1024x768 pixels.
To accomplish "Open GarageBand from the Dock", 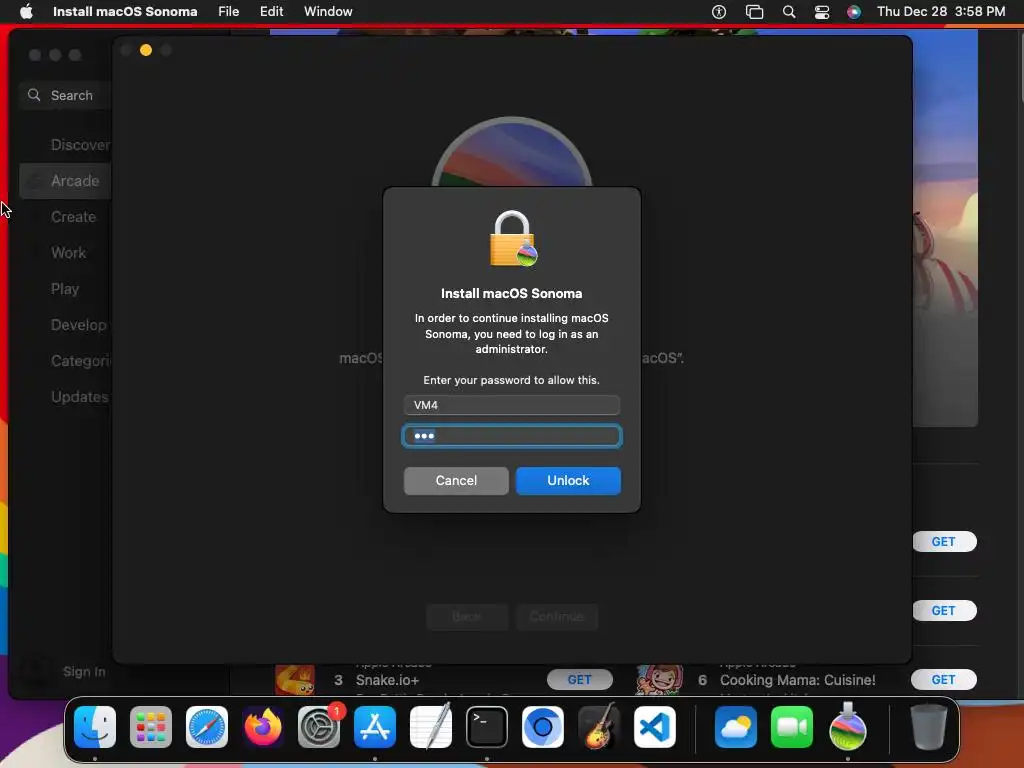I will coord(599,727).
